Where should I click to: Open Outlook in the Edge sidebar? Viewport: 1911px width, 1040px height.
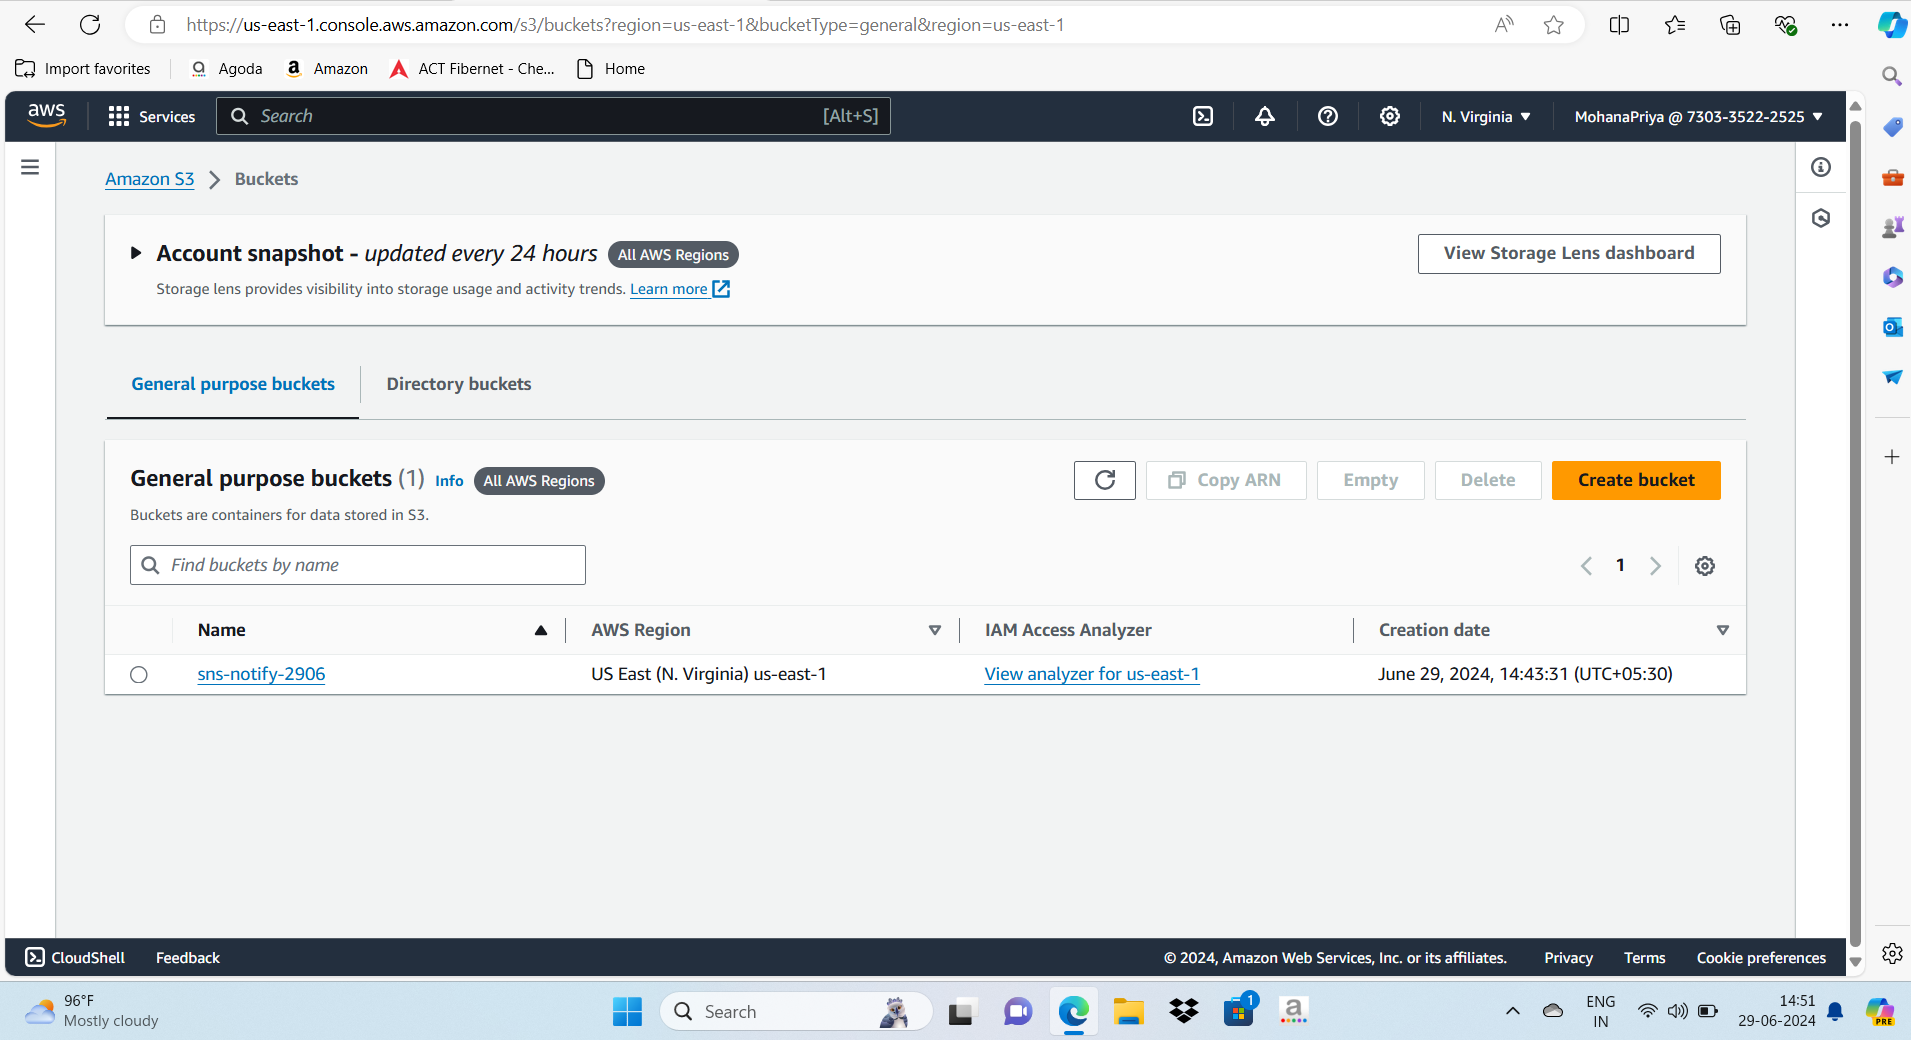point(1892,327)
